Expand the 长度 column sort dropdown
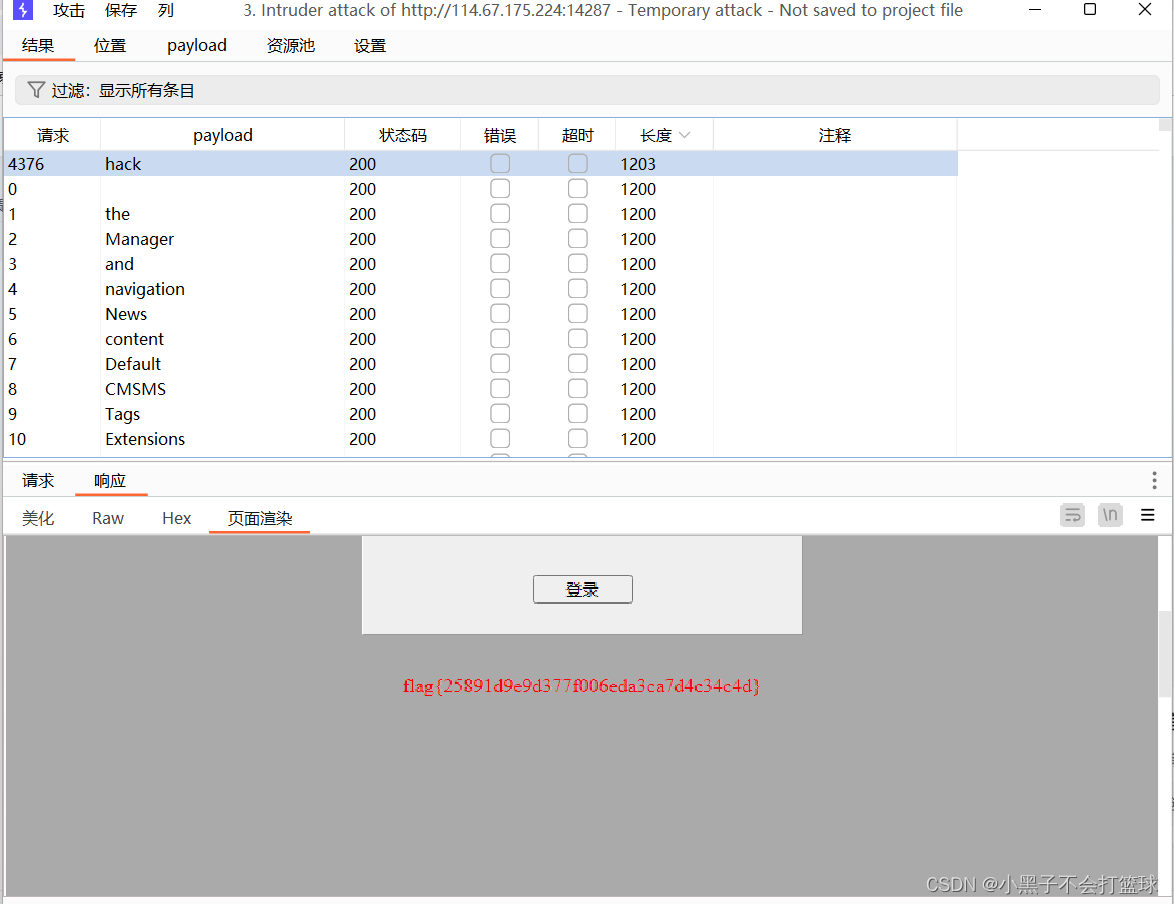The image size is (1174, 904). pos(687,134)
